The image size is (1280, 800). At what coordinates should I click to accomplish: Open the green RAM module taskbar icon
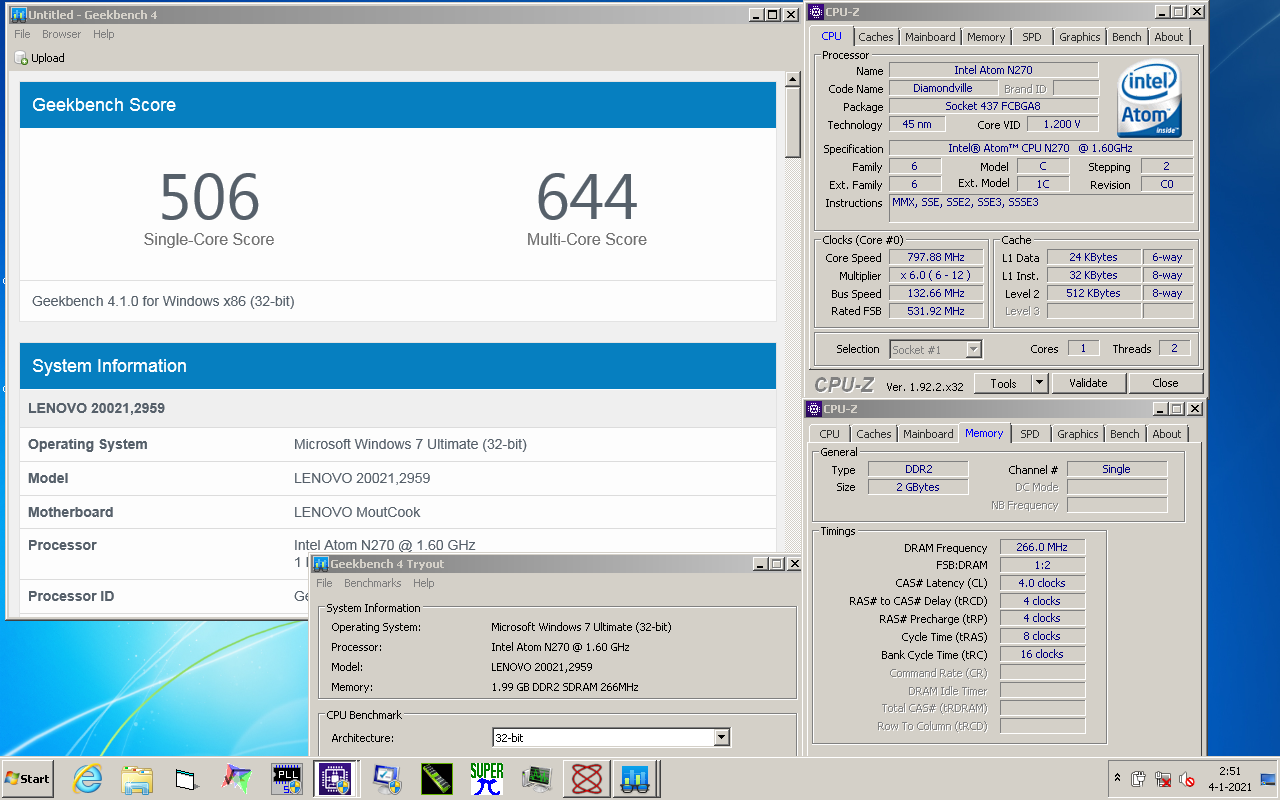click(x=437, y=778)
